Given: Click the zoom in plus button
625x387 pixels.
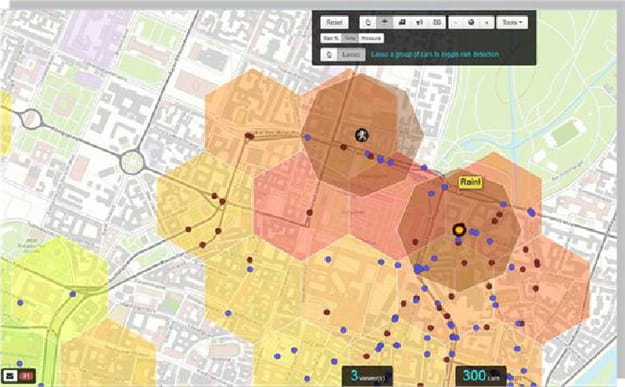Looking at the screenshot, I should pos(486,22).
